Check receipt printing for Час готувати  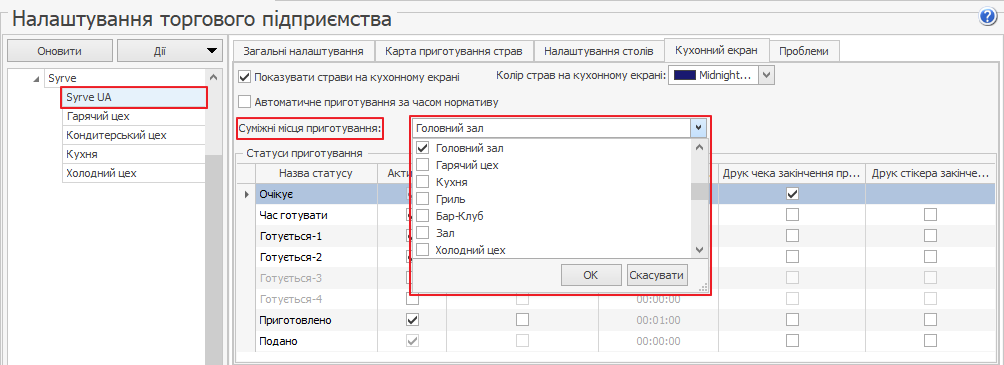point(793,215)
